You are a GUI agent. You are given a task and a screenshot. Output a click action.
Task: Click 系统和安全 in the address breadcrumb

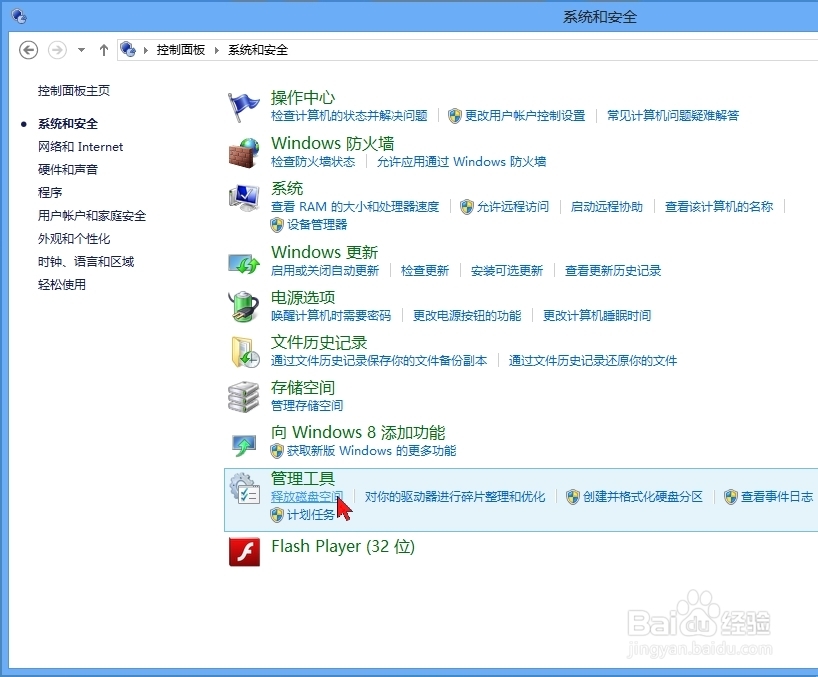pyautogui.click(x=258, y=50)
